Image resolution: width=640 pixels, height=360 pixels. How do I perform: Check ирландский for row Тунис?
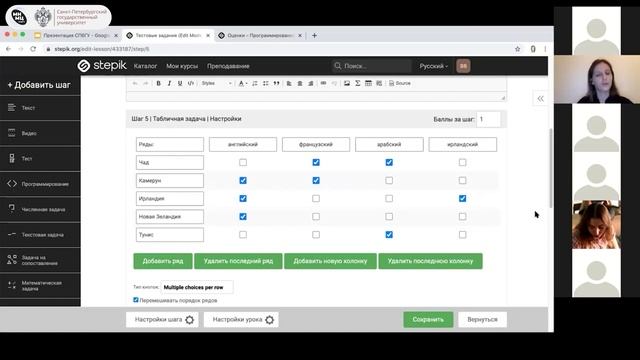coord(462,235)
